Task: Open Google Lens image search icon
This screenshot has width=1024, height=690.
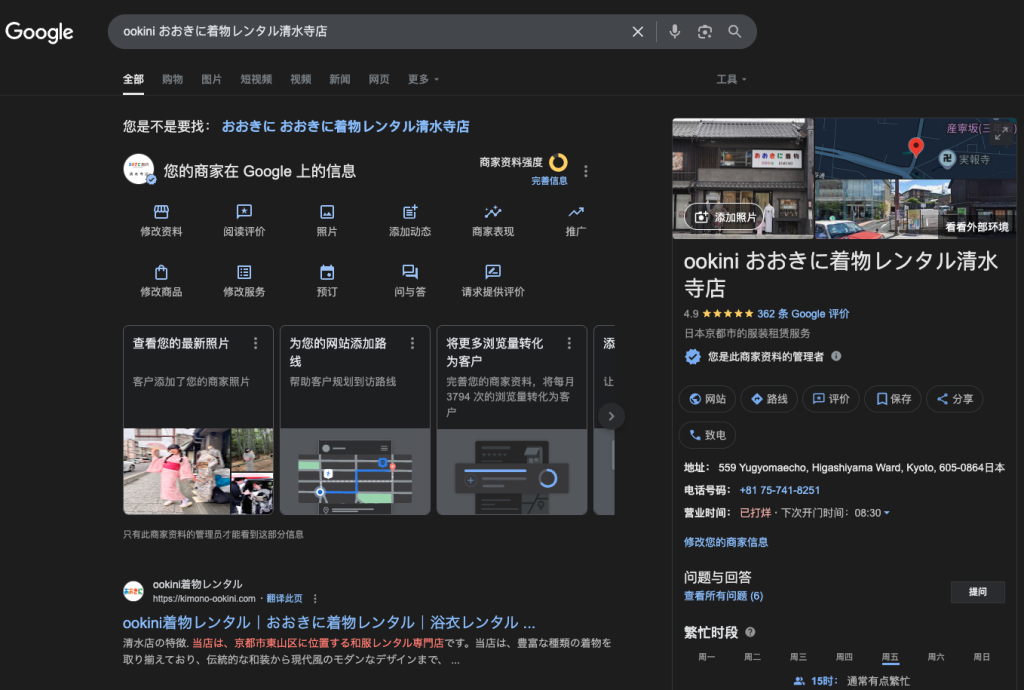Action: tap(705, 31)
